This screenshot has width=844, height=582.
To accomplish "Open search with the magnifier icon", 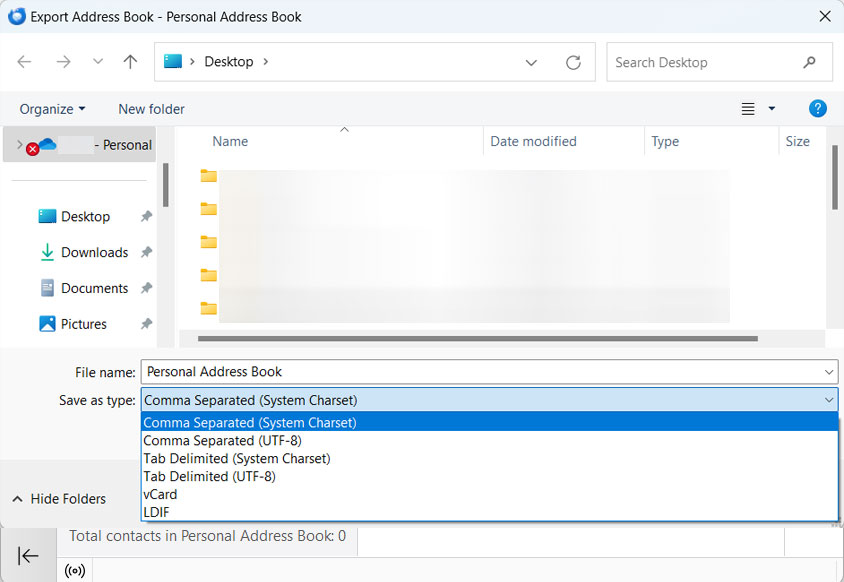I will (x=809, y=62).
